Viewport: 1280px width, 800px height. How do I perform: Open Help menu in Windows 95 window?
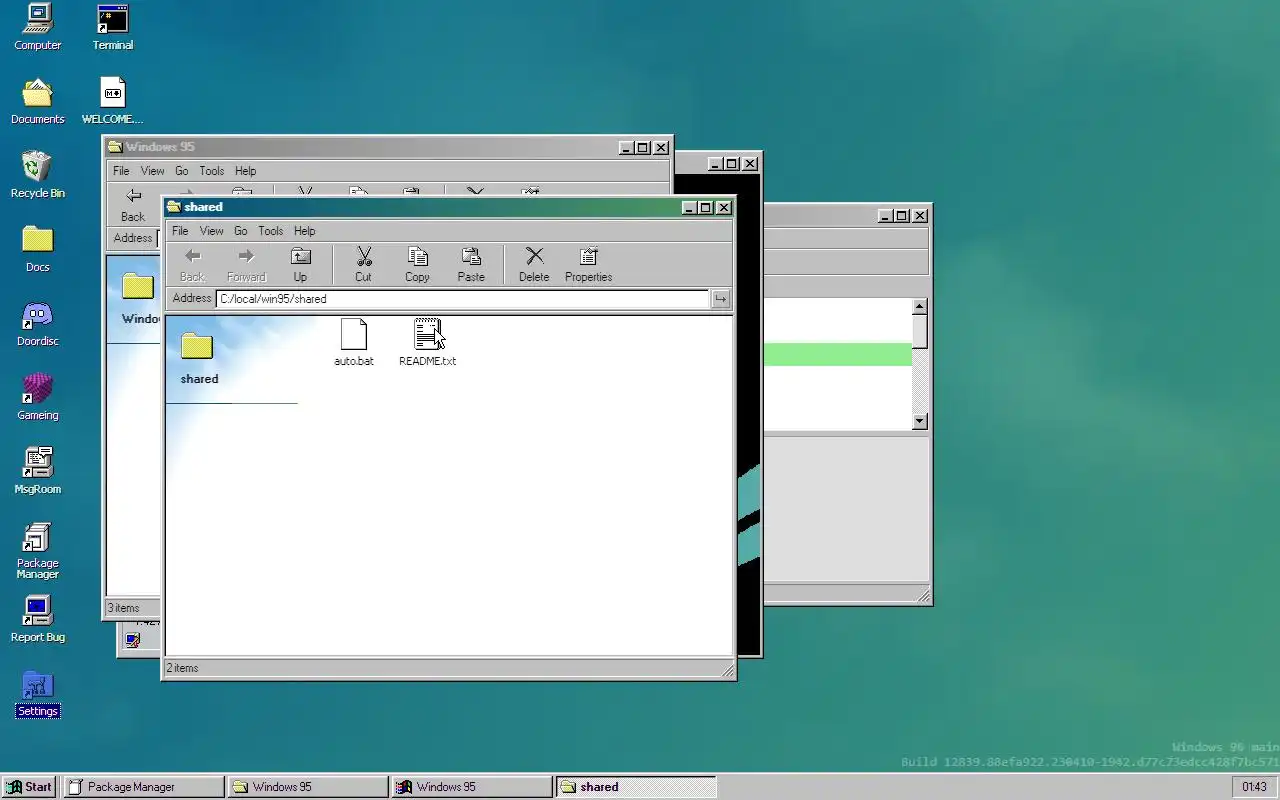click(x=245, y=171)
